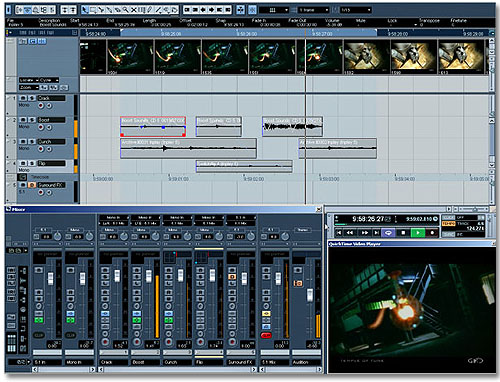Select the Surround FX track name
Screen dimensions: 500x382
(51, 185)
